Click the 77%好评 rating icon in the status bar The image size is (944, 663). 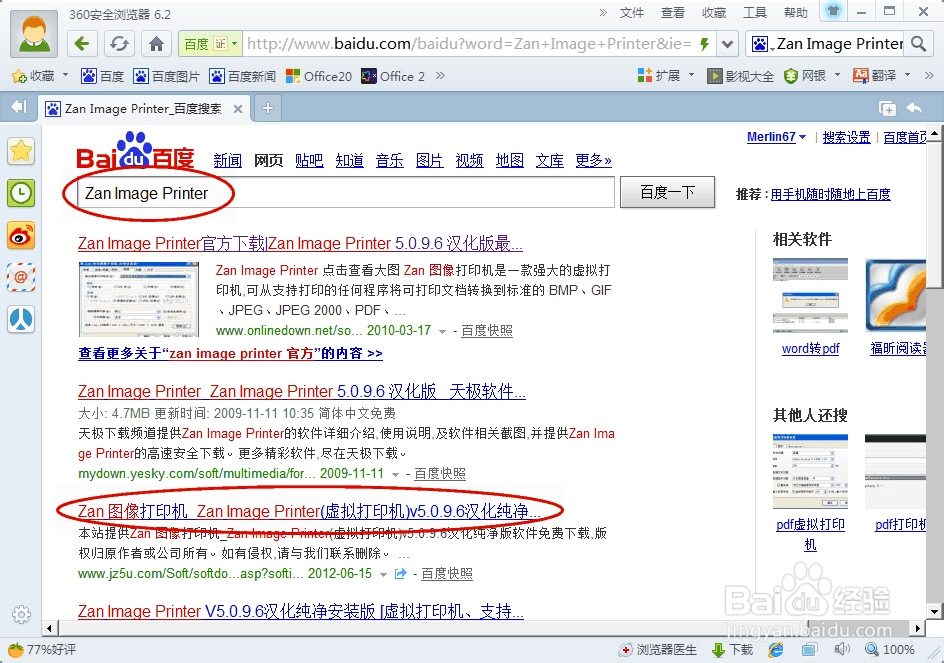16,650
